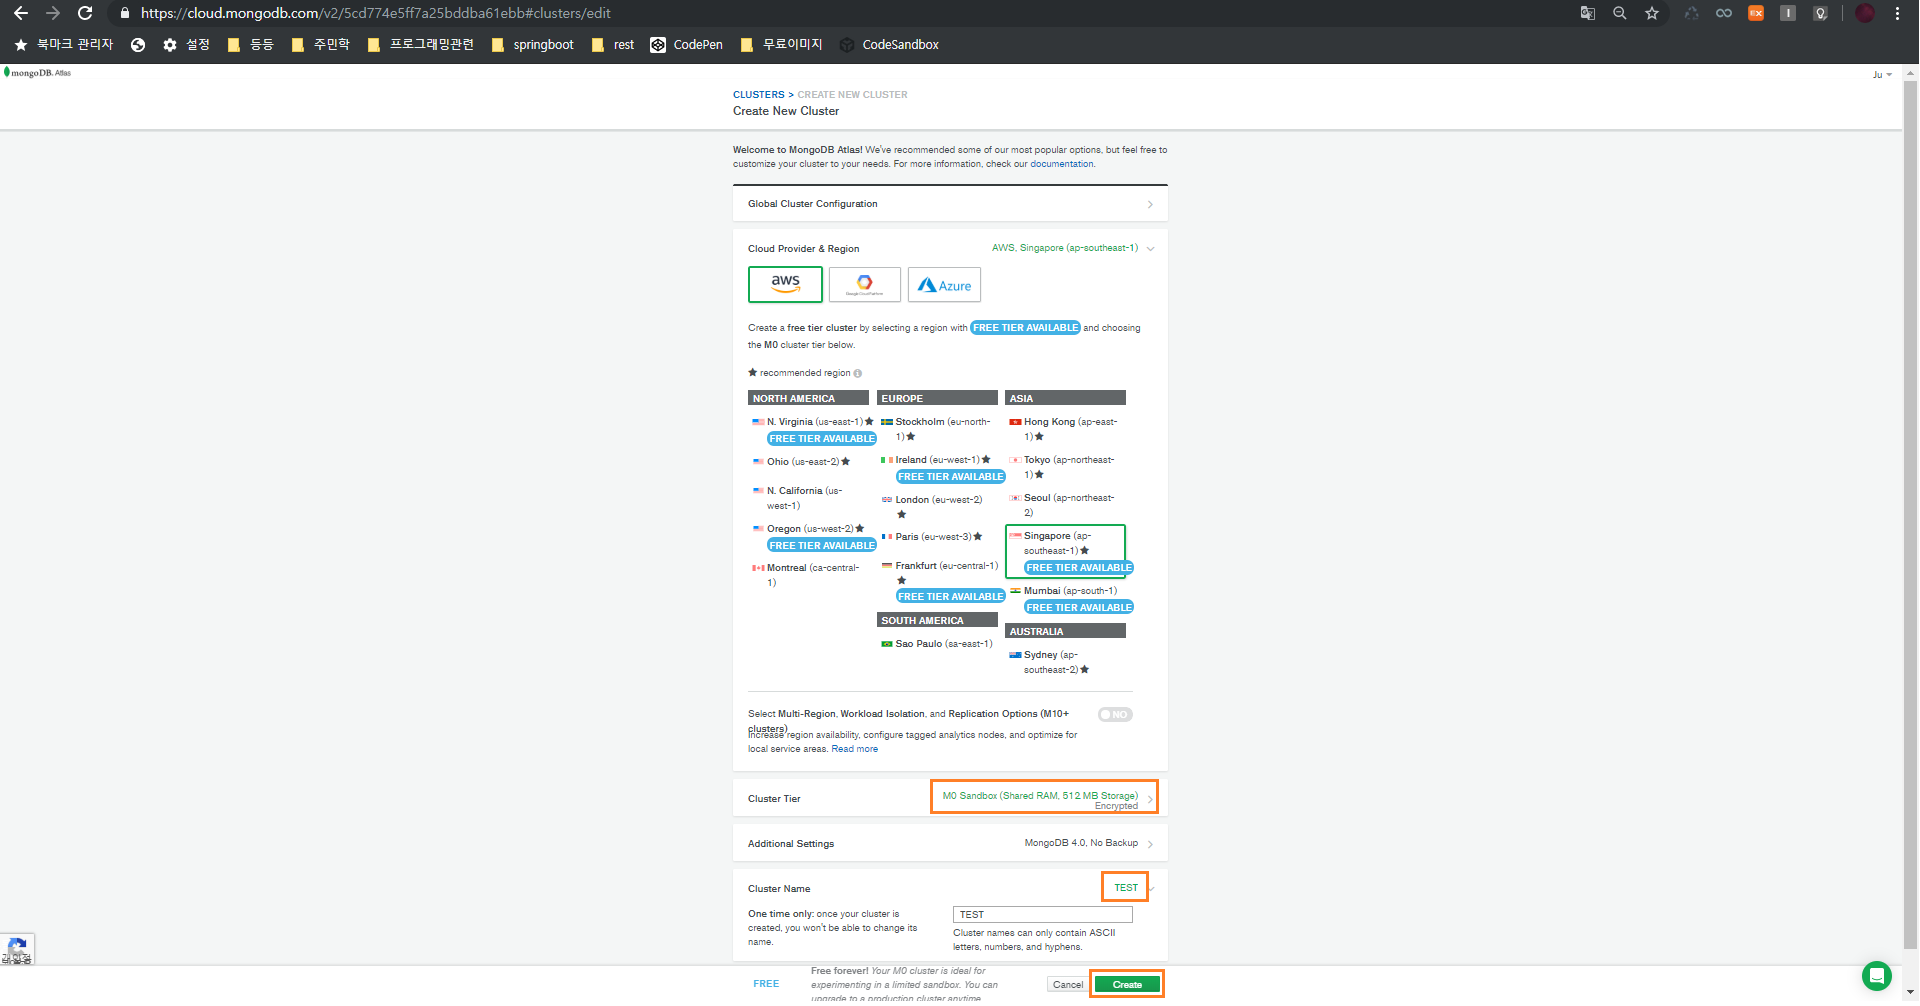The image size is (1920, 1006).
Task: Open the user account dropdown Ju
Action: tap(1882, 75)
